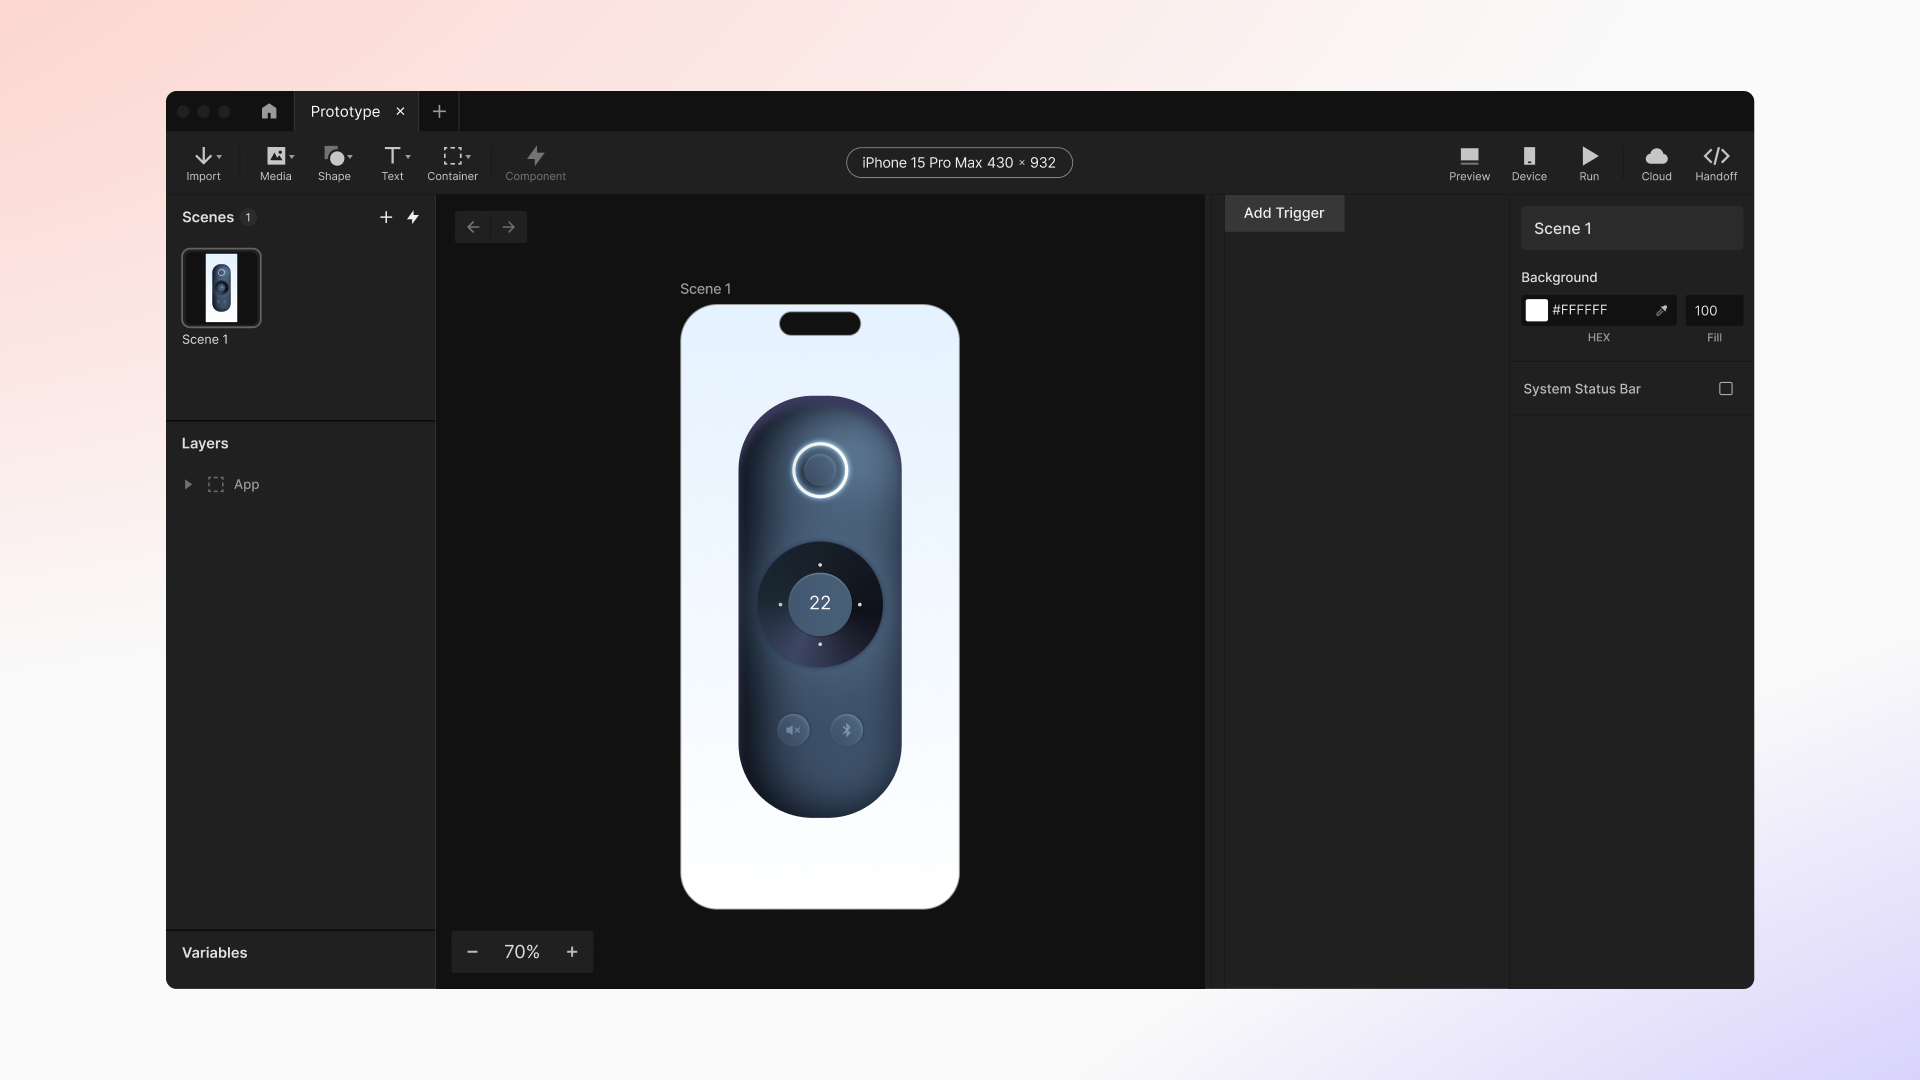Click the Scene 1 thumbnail
1920x1080 pixels.
220,287
